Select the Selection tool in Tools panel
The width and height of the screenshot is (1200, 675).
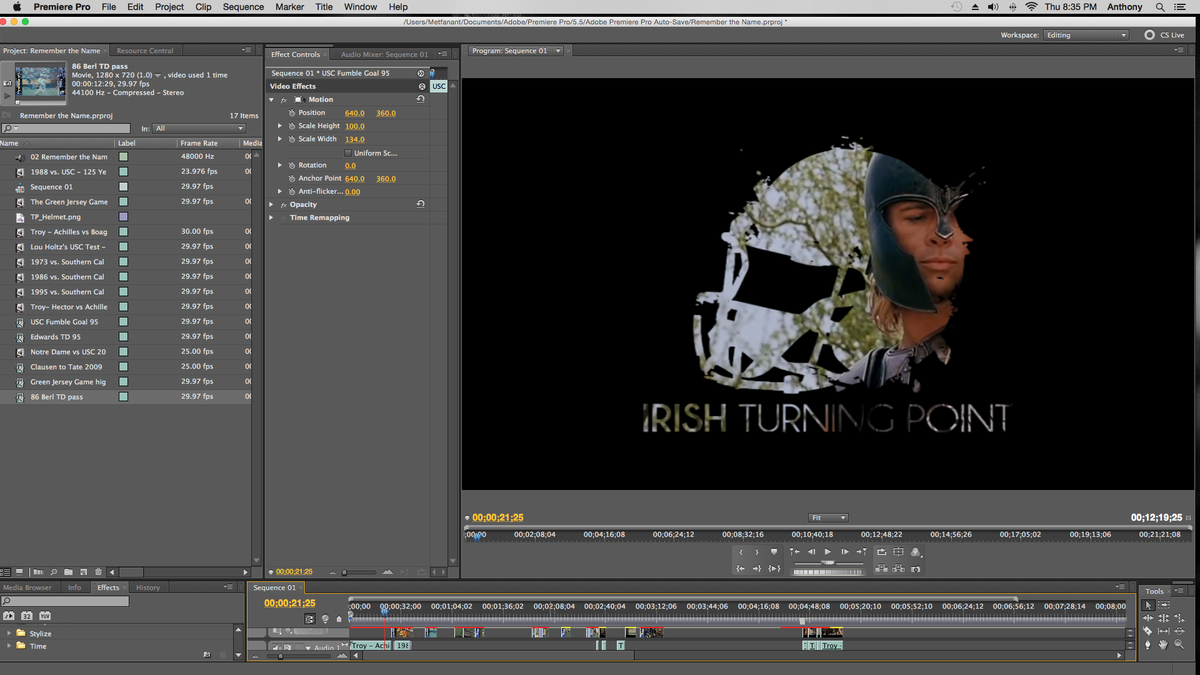pos(1148,605)
